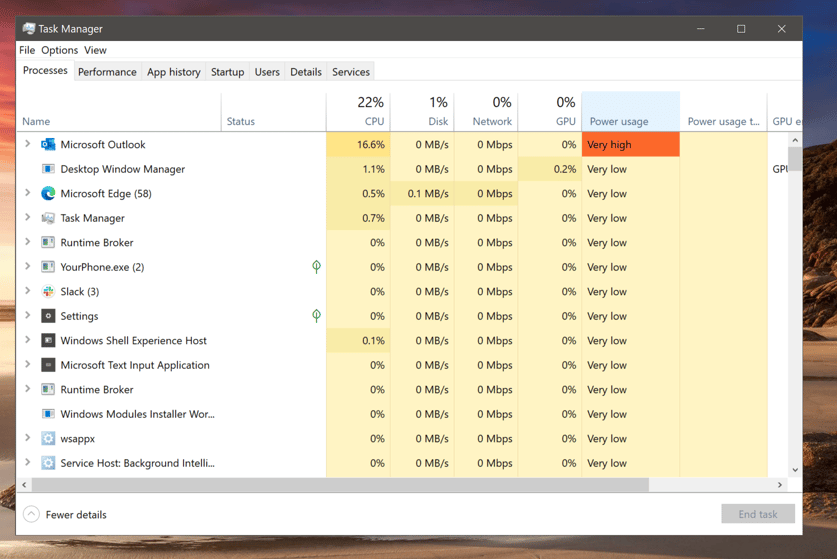Sort by Power usage trend column
837x559 pixels.
click(723, 112)
